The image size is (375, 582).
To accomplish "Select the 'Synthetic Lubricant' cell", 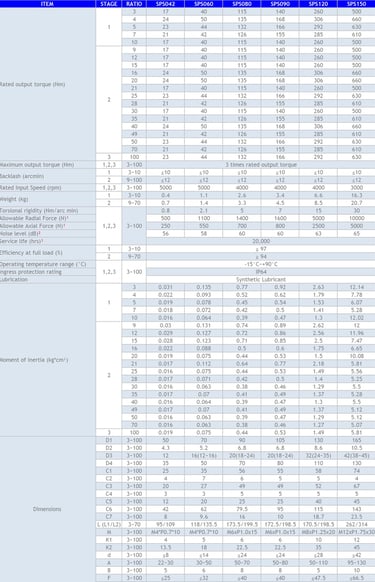I will [x=261, y=279].
